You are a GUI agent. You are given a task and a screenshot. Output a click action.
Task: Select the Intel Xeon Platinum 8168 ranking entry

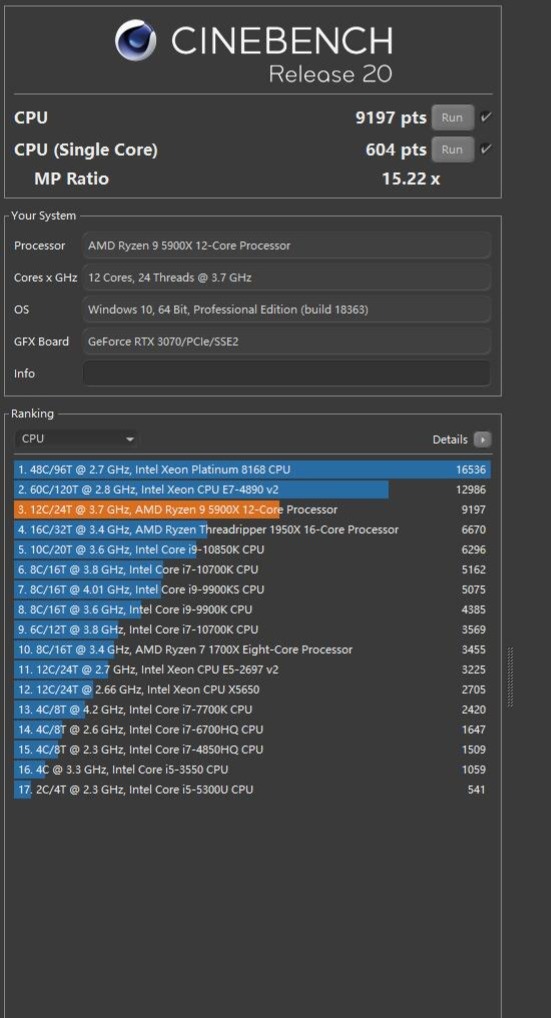[252, 469]
